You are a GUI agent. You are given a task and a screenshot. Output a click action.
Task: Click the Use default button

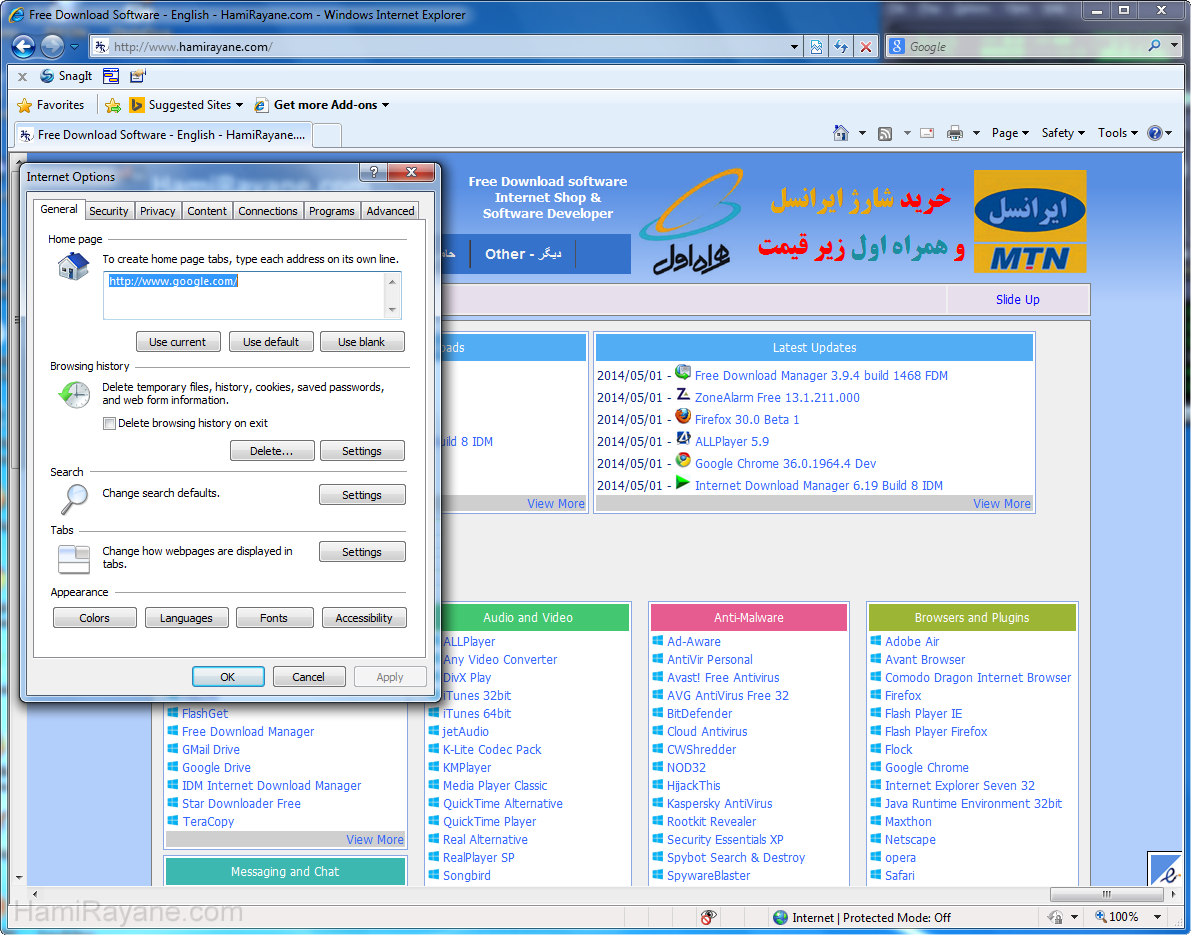pyautogui.click(x=271, y=342)
